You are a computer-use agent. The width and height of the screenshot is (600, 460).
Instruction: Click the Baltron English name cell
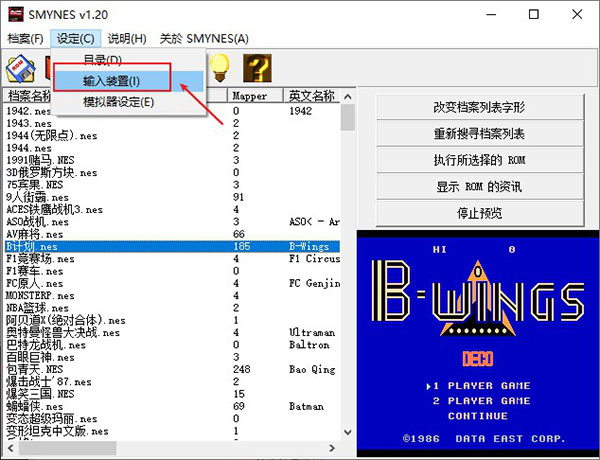309,345
